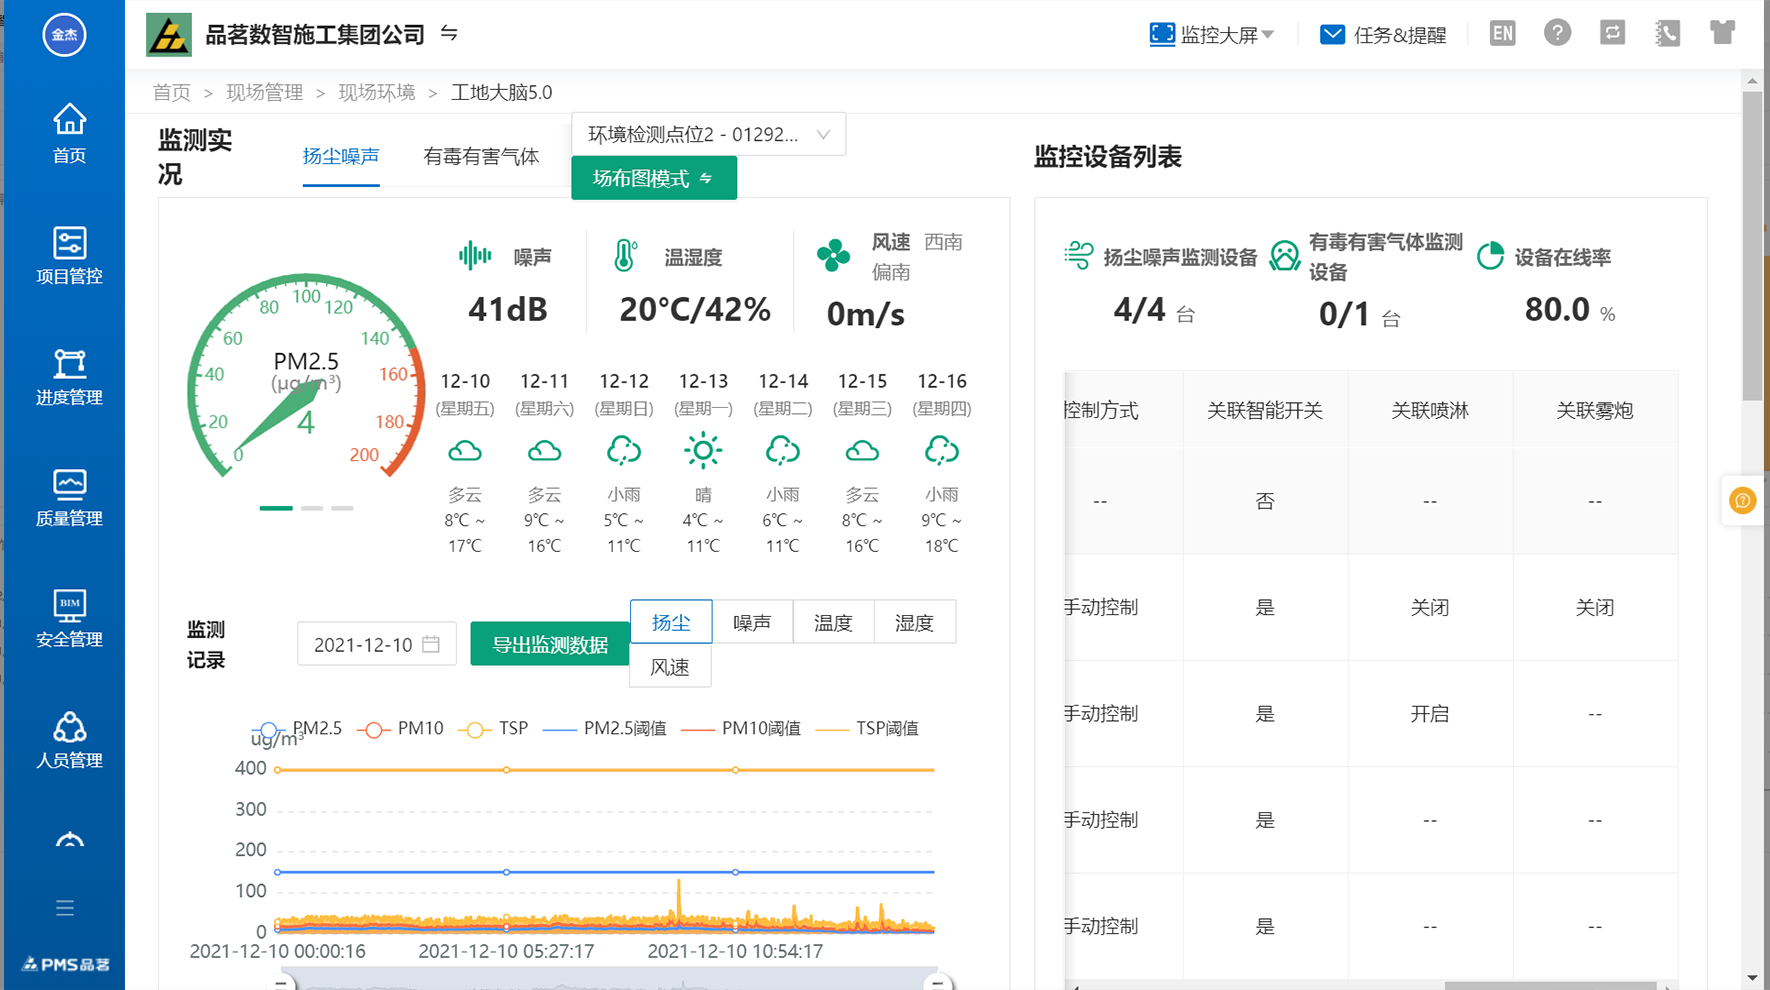Go to 首页 home in the sidebar
This screenshot has width=1770, height=990.
pyautogui.click(x=69, y=133)
